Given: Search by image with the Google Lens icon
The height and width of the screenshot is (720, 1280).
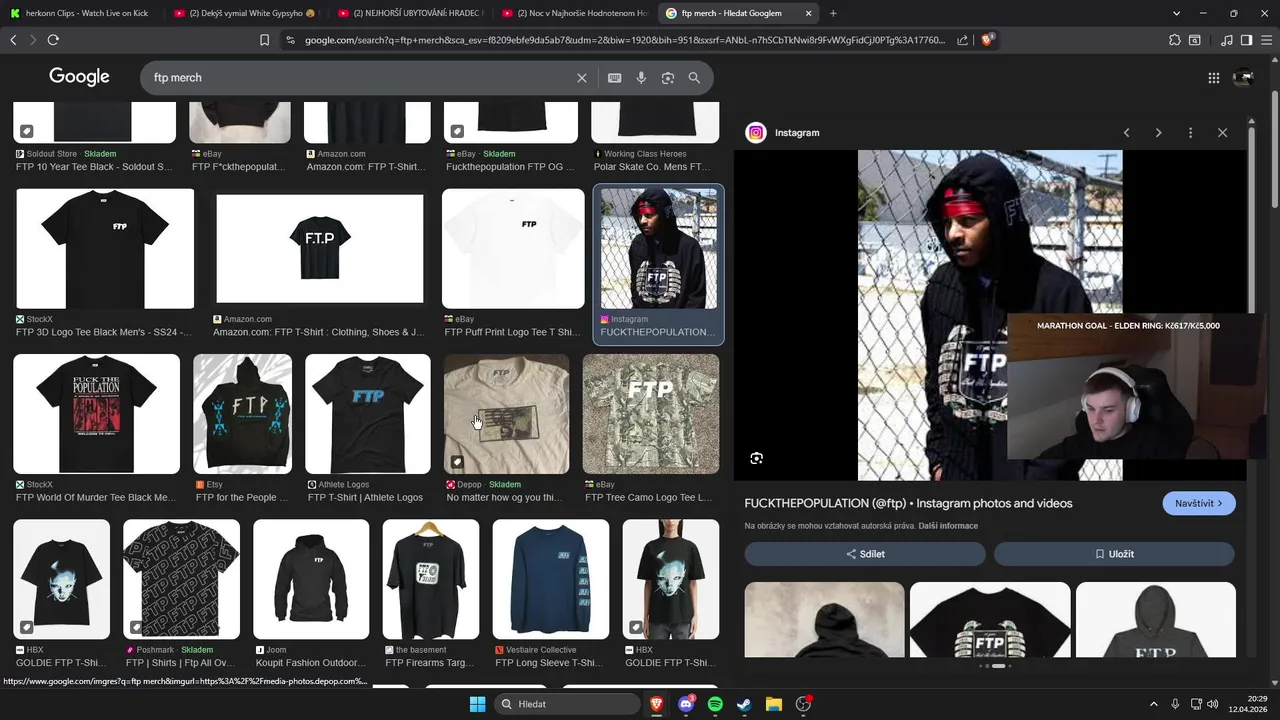Looking at the screenshot, I should coord(668,78).
